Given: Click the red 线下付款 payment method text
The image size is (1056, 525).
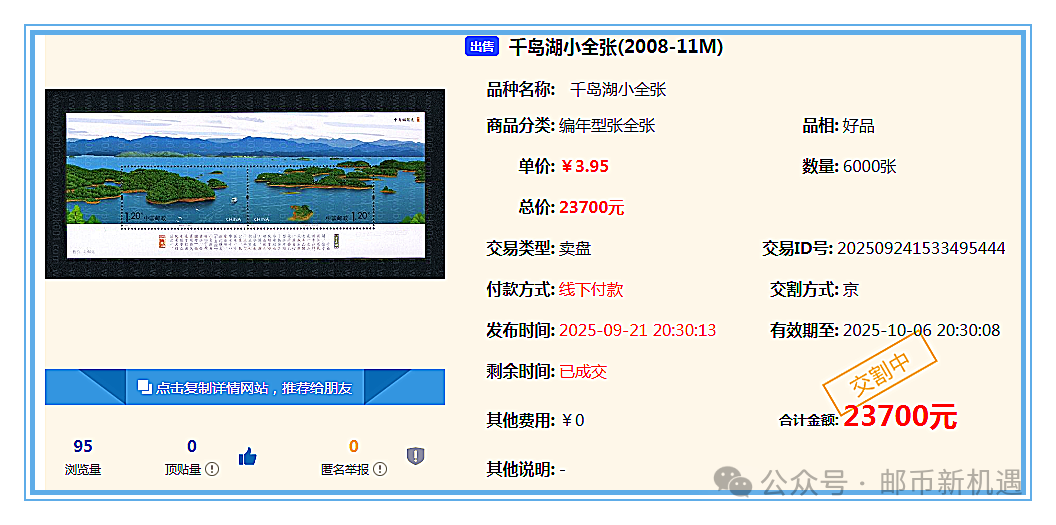Looking at the screenshot, I should pos(591,289).
